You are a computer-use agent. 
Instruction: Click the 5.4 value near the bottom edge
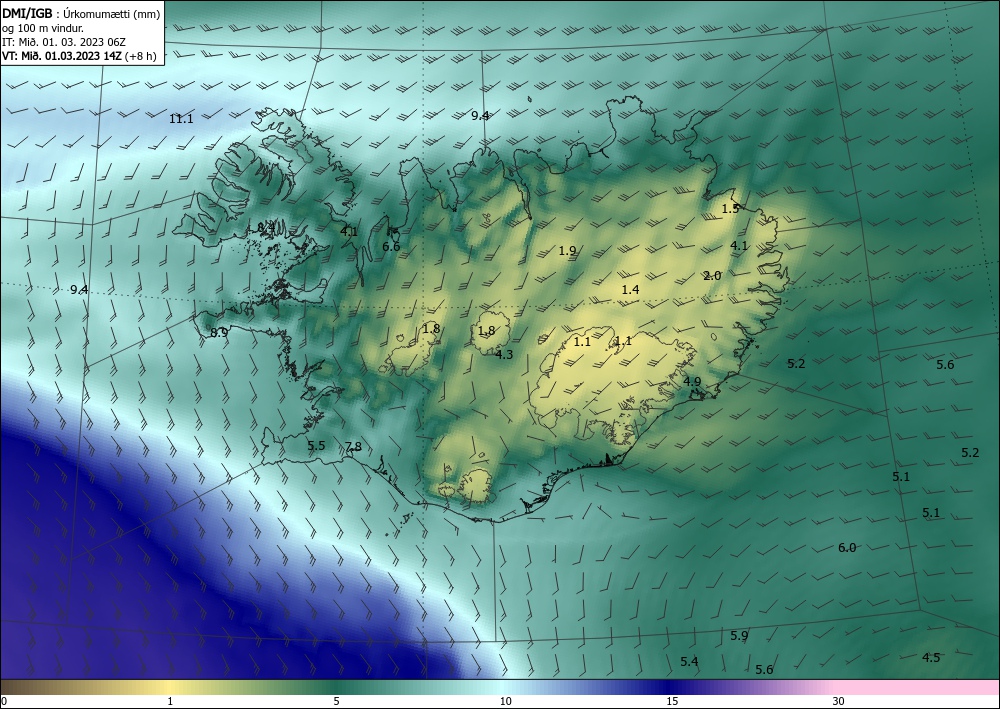[689, 661]
